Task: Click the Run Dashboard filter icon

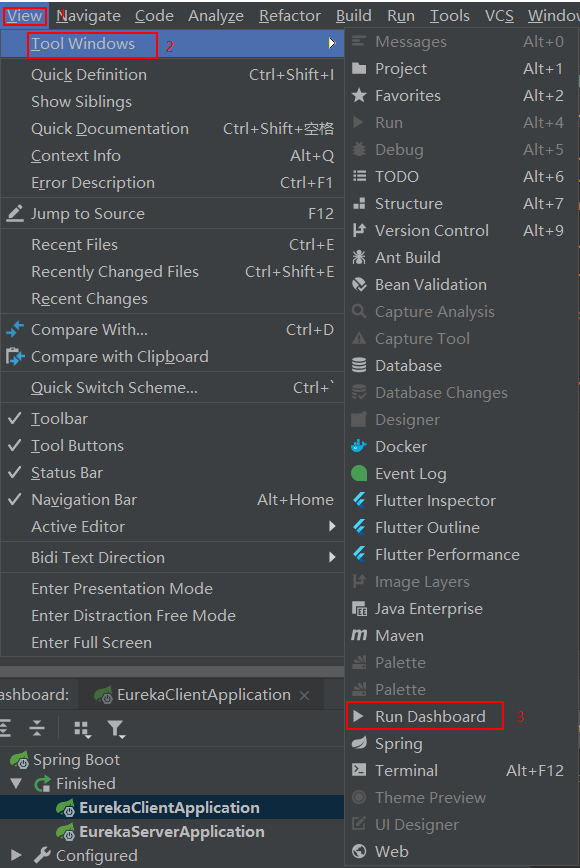Action: coord(116,729)
